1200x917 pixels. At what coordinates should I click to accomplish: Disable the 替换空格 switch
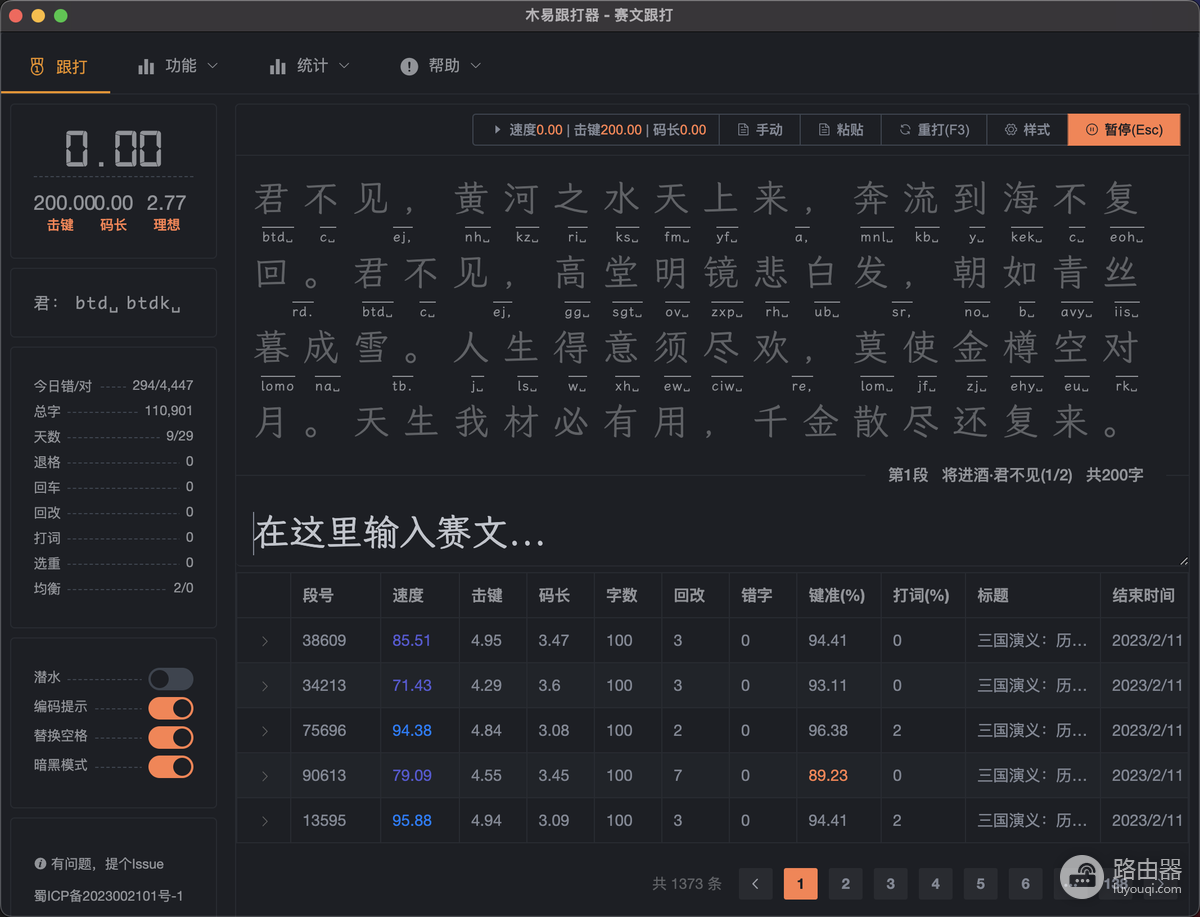click(171, 737)
